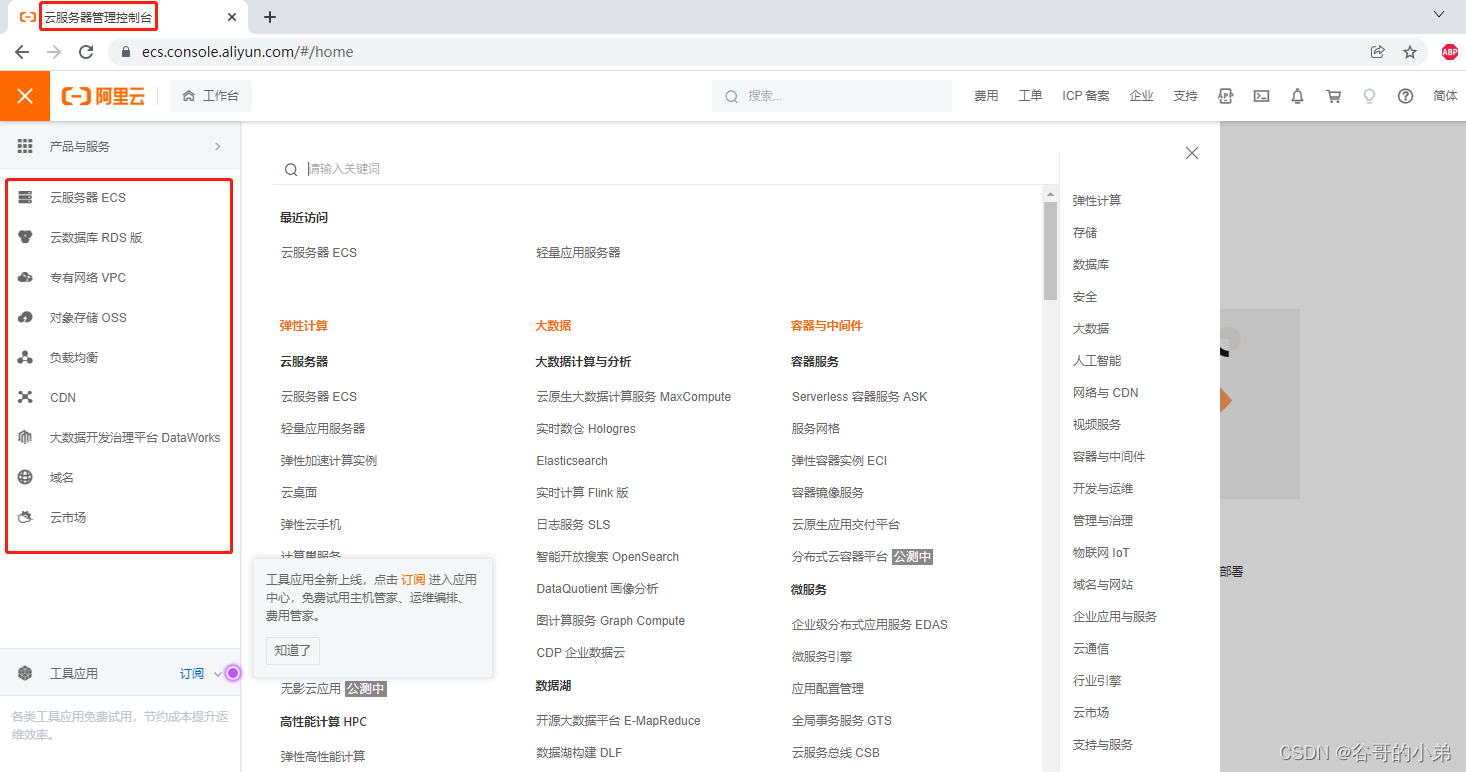Jump to 人工智能 category
1466x772 pixels.
[x=1097, y=360]
